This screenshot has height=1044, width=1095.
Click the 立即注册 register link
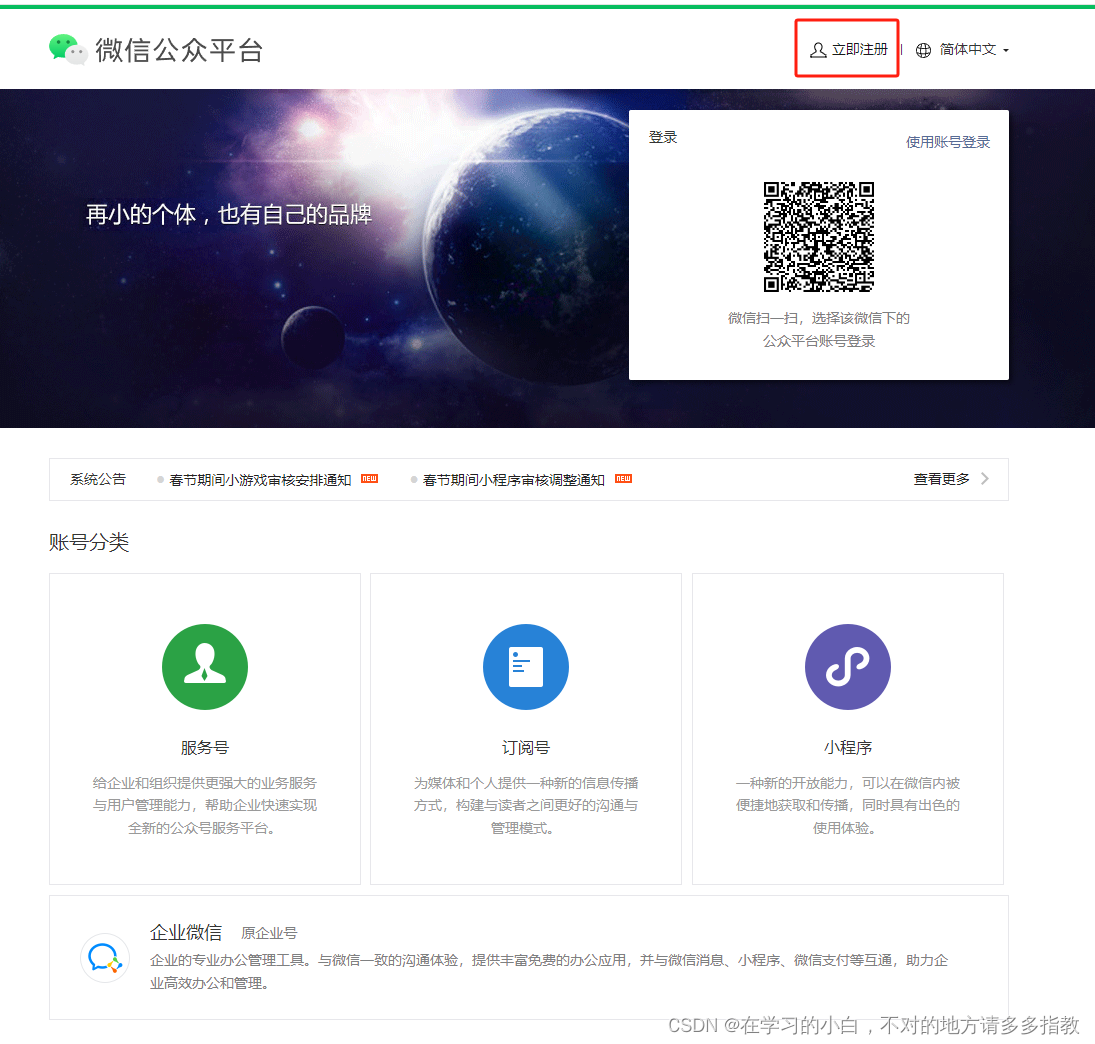pyautogui.click(x=860, y=50)
